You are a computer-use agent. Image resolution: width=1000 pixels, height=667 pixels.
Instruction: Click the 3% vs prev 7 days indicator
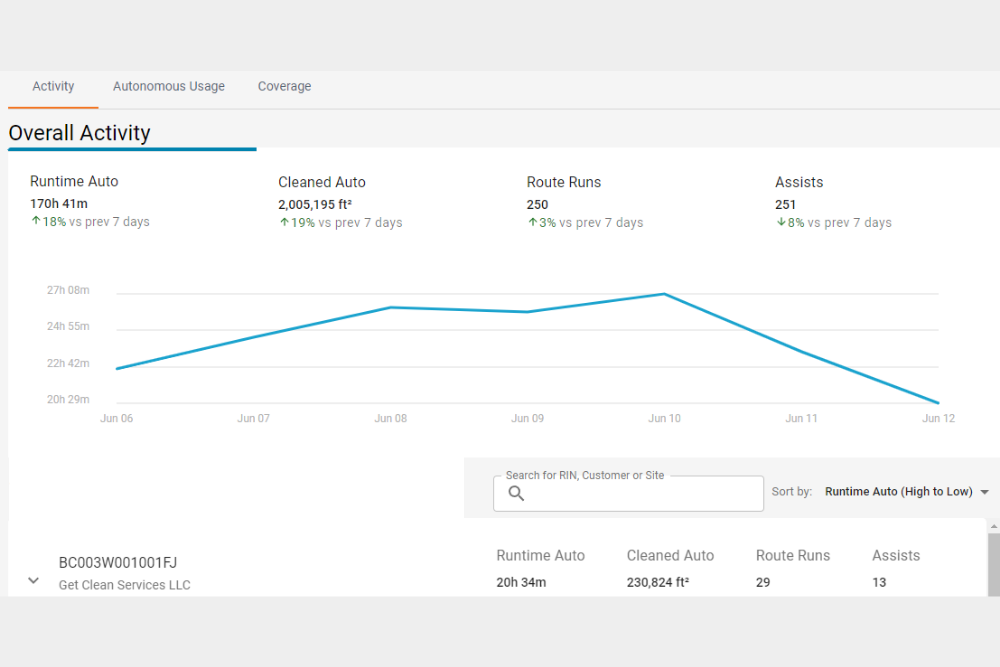point(585,223)
